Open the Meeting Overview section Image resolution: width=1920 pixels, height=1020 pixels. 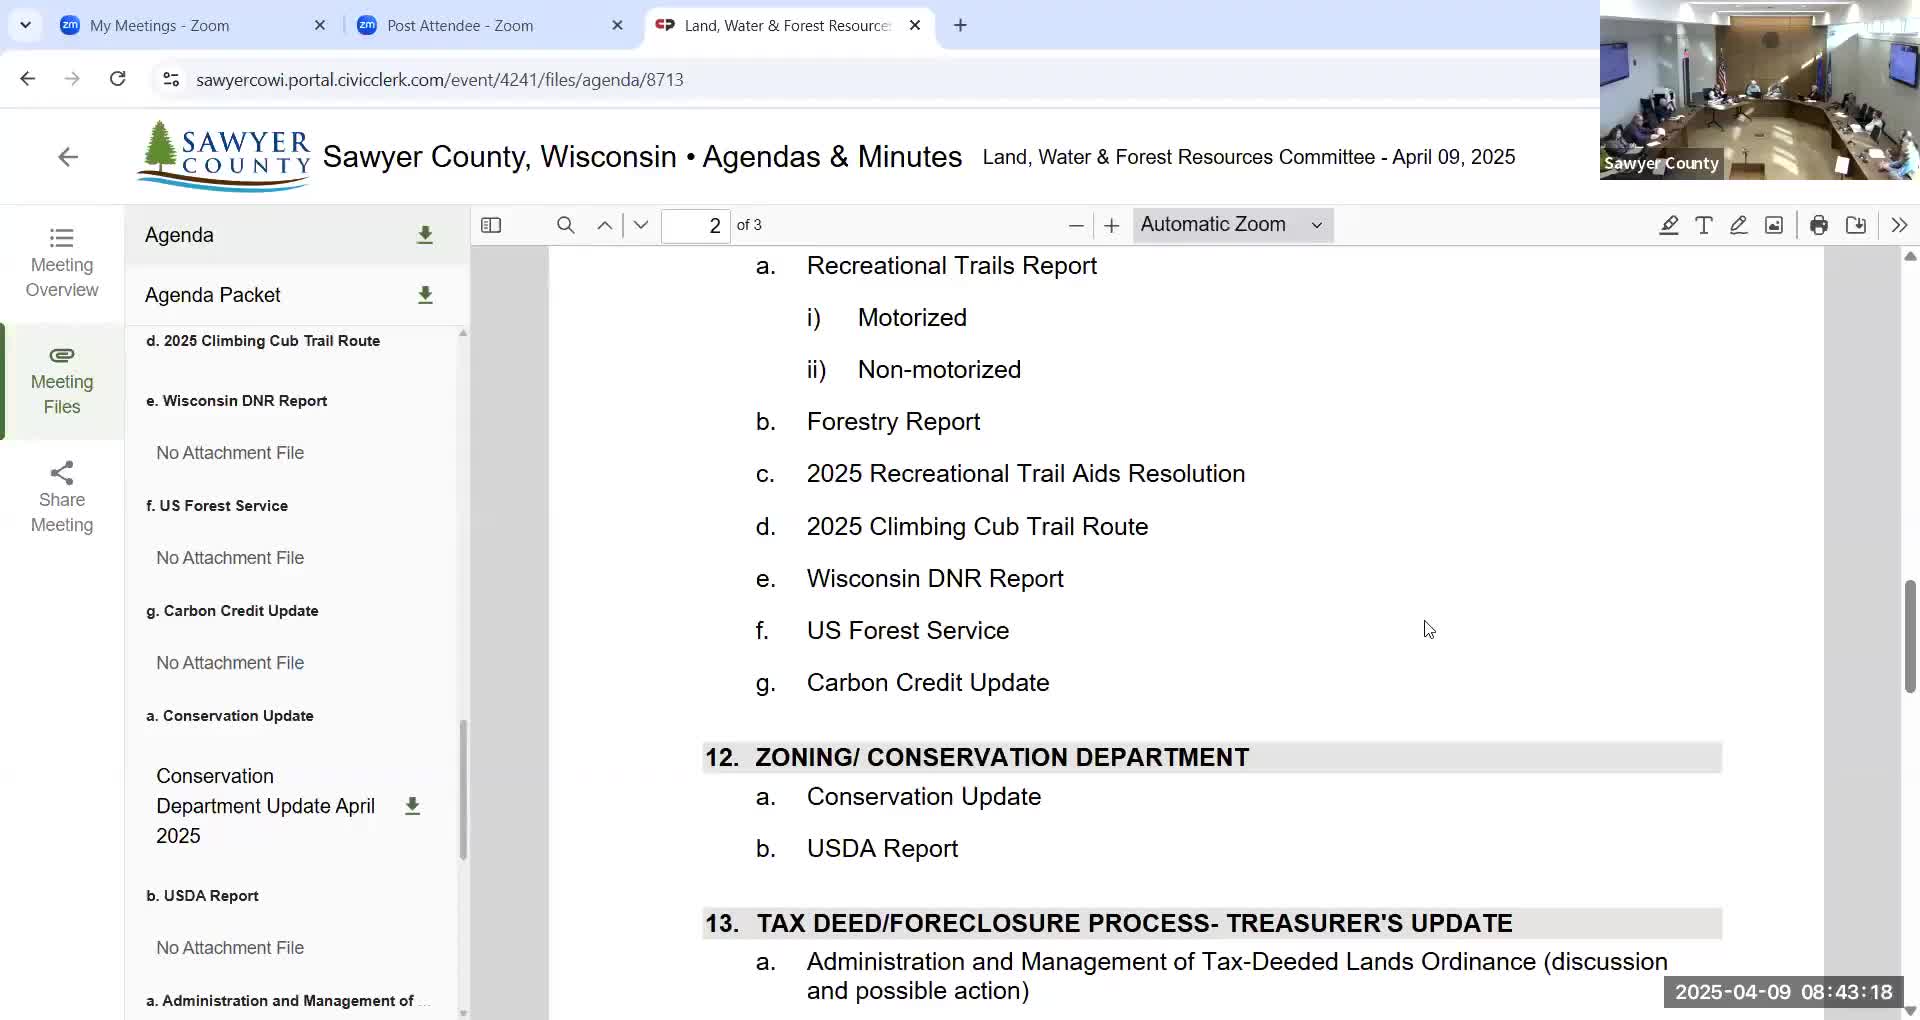click(62, 262)
